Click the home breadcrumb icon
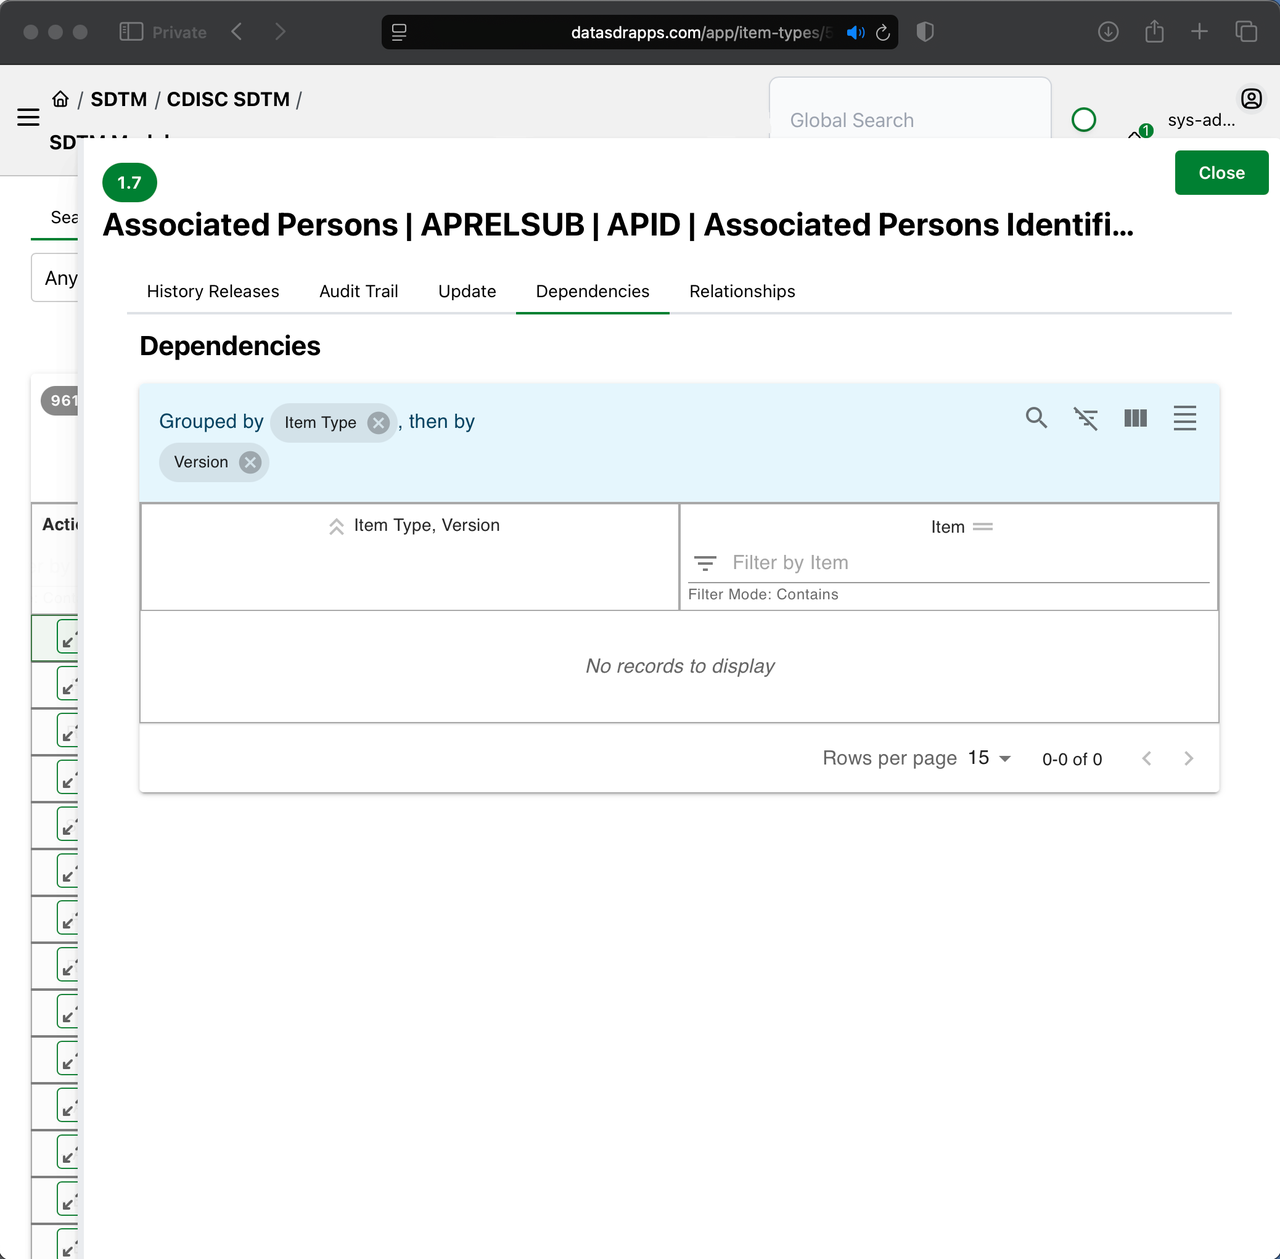Viewport: 1280px width, 1259px height. point(60,98)
